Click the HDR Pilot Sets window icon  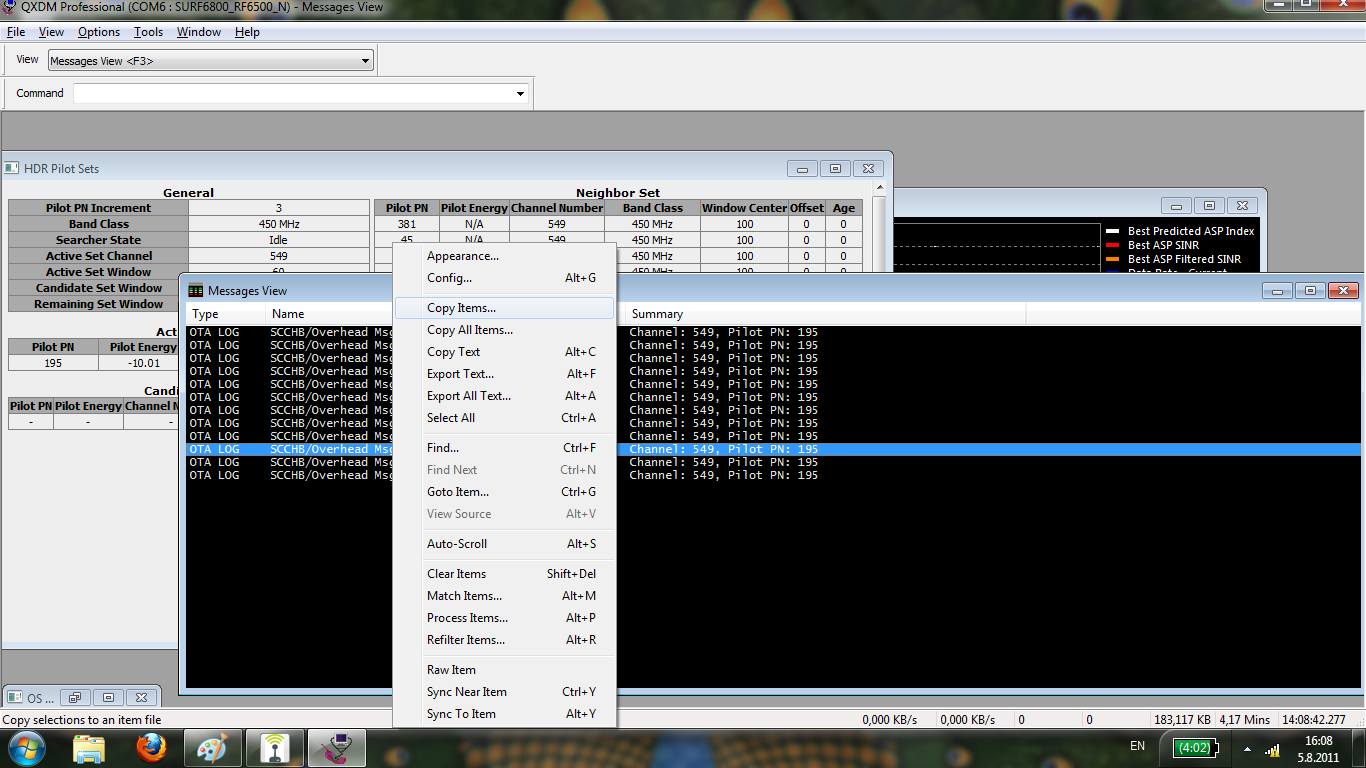pos(12,168)
